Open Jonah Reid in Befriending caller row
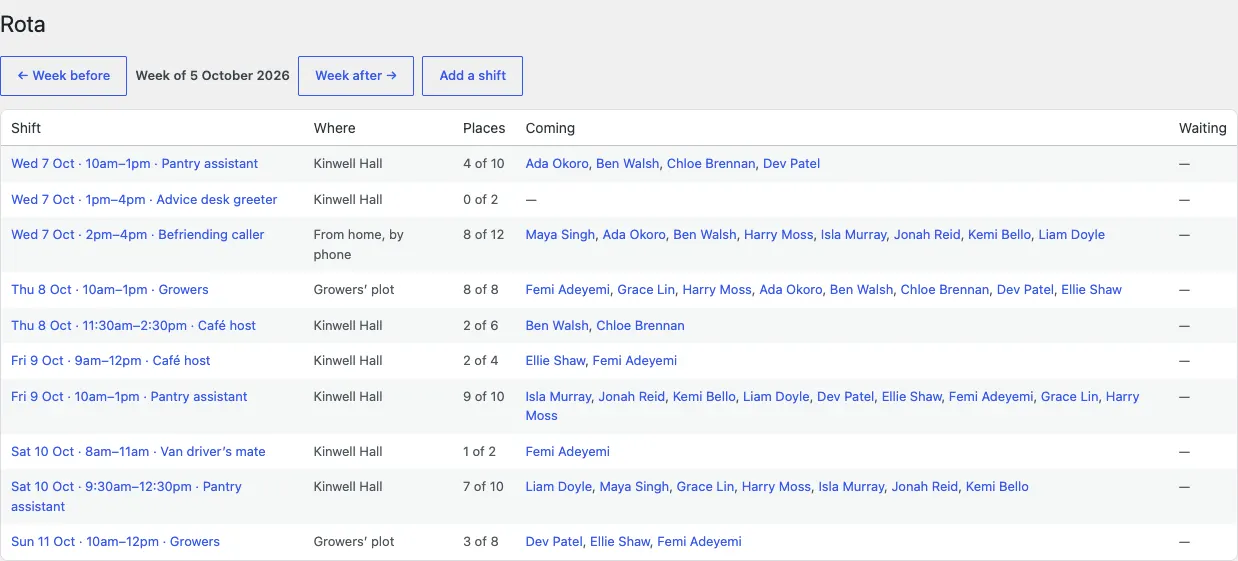The image size is (1238, 561). click(x=927, y=235)
